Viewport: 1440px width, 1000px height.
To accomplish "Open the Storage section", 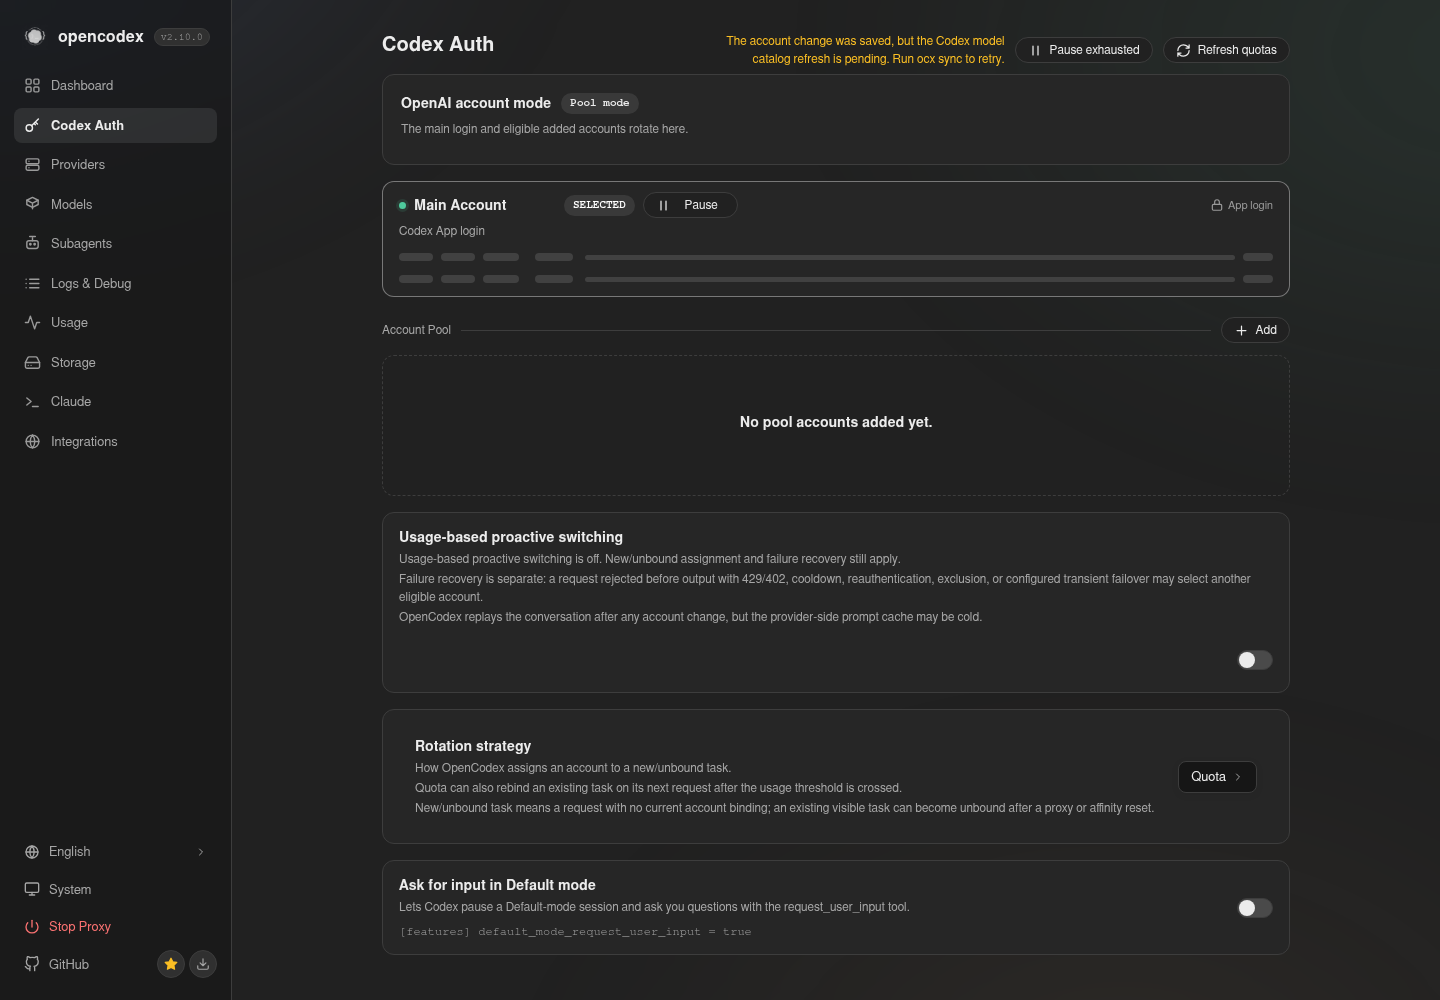I will pyautogui.click(x=115, y=363).
